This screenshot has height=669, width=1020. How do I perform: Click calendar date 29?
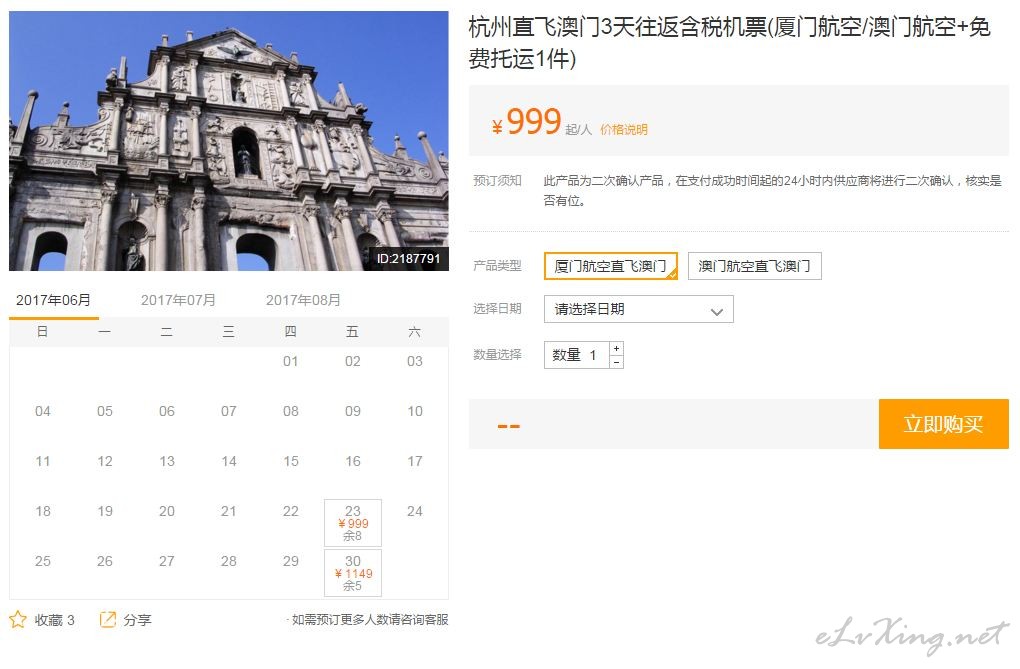(x=291, y=561)
